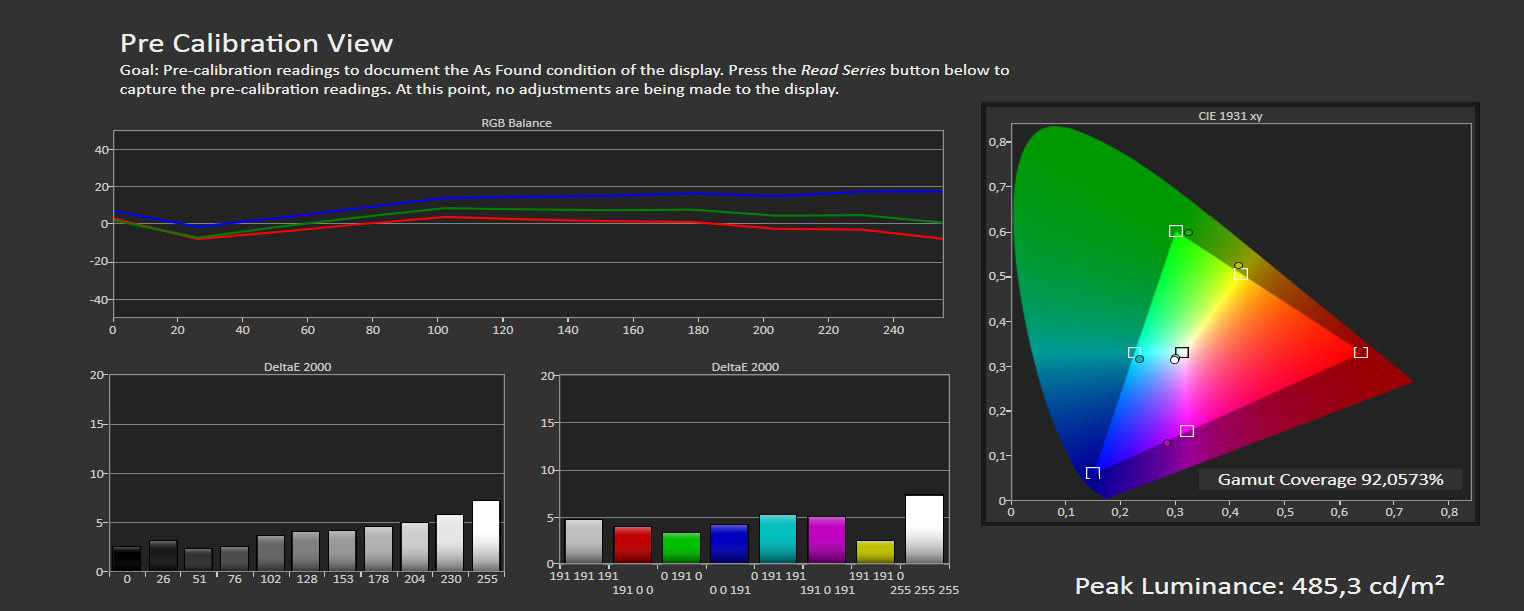
Task: Select the grayscale DeltaE bar for level 178
Action: point(378,549)
